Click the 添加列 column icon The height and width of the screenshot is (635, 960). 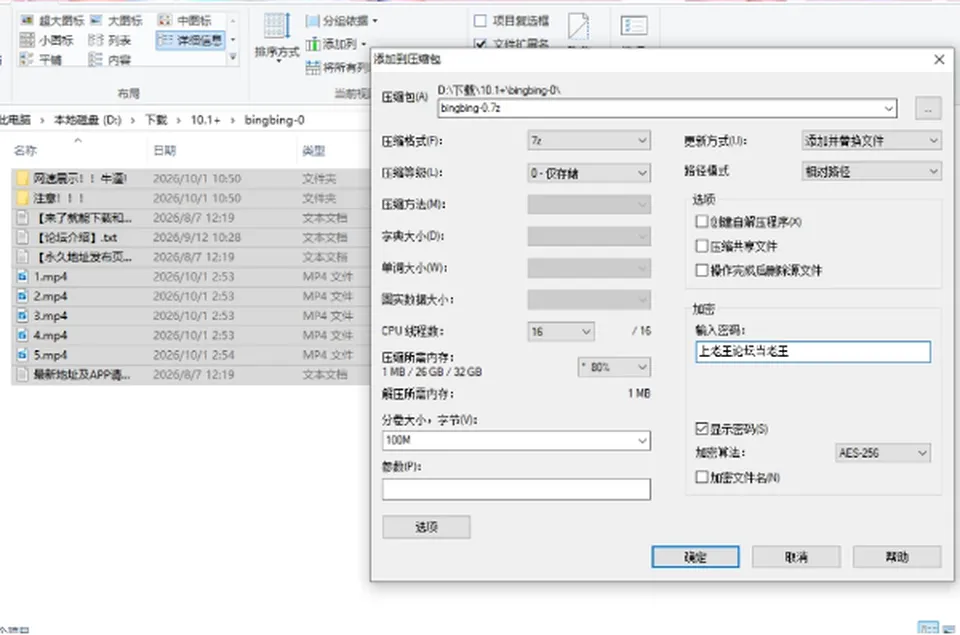tap(313, 44)
